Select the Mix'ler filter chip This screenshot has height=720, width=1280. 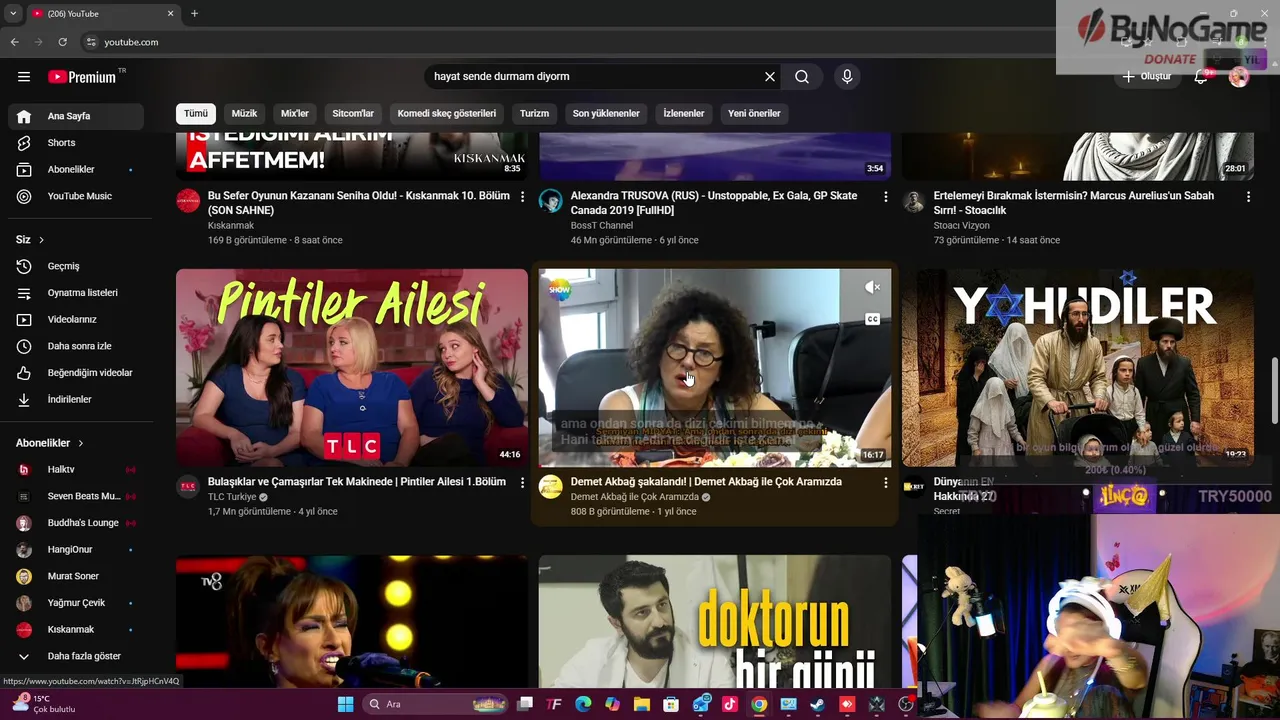(x=295, y=113)
